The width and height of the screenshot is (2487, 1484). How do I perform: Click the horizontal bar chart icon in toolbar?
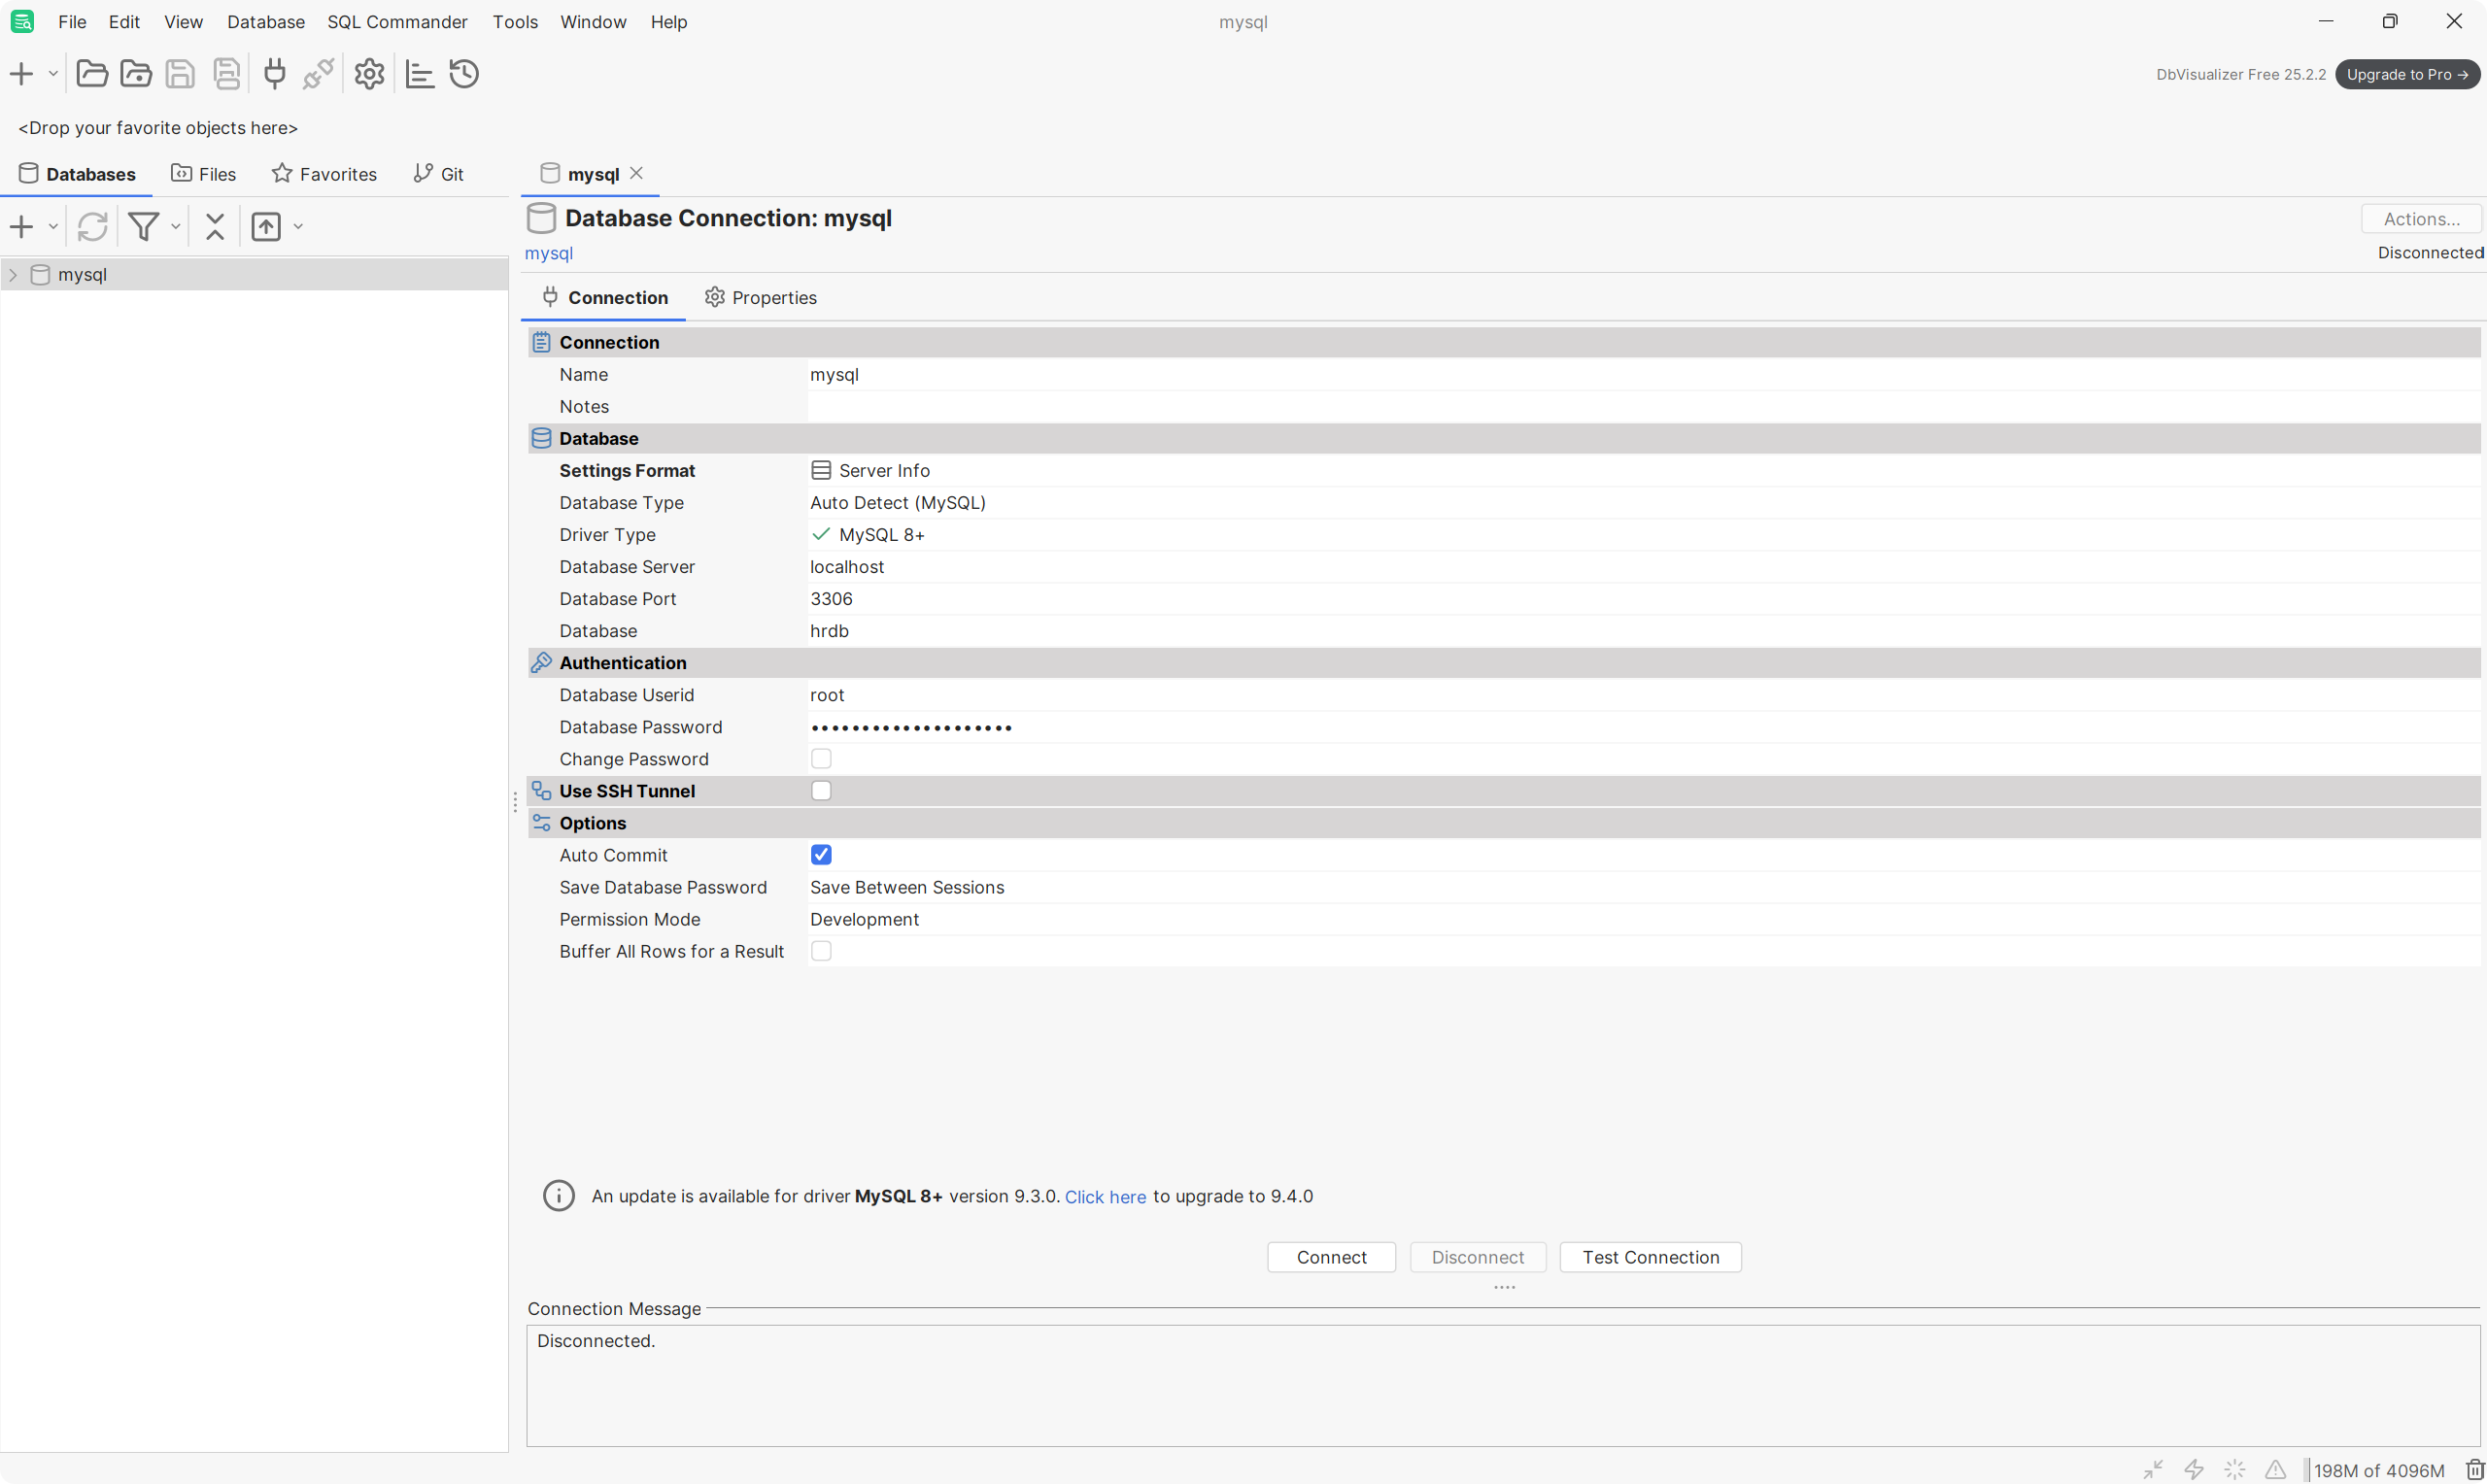click(x=420, y=74)
